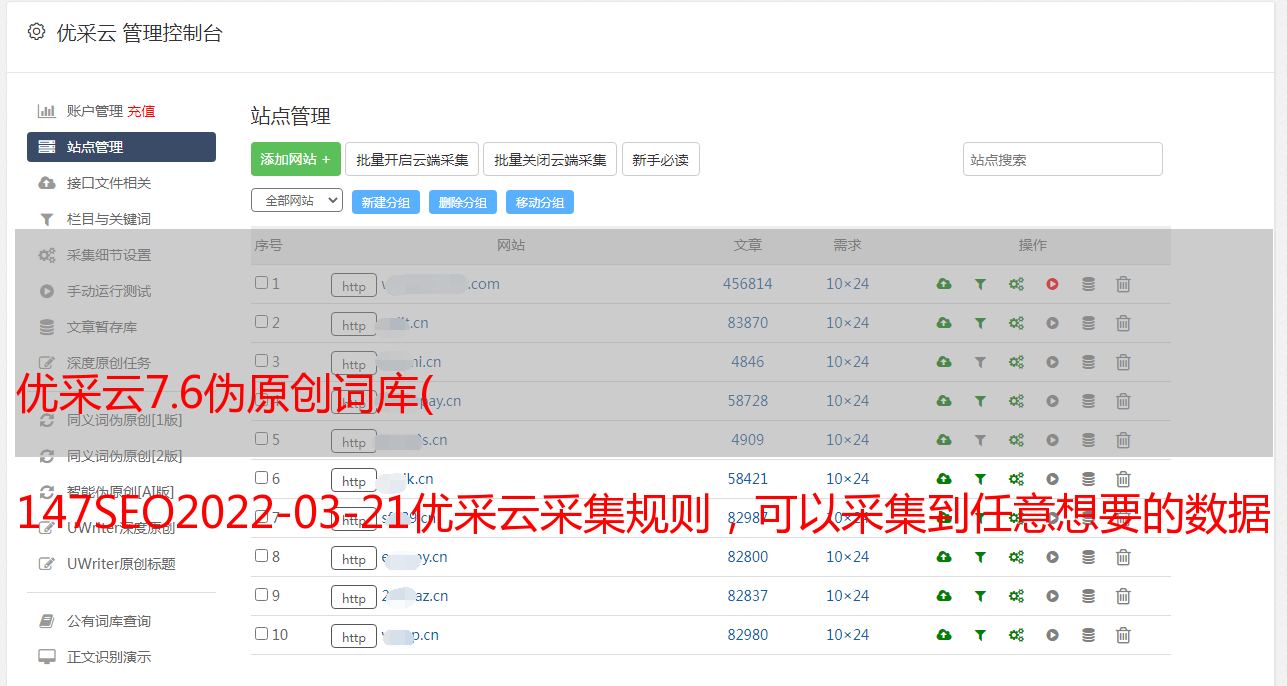Image resolution: width=1287 pixels, height=686 pixels.
Task: Click the play icon in row 6
Action: pos(1052,479)
